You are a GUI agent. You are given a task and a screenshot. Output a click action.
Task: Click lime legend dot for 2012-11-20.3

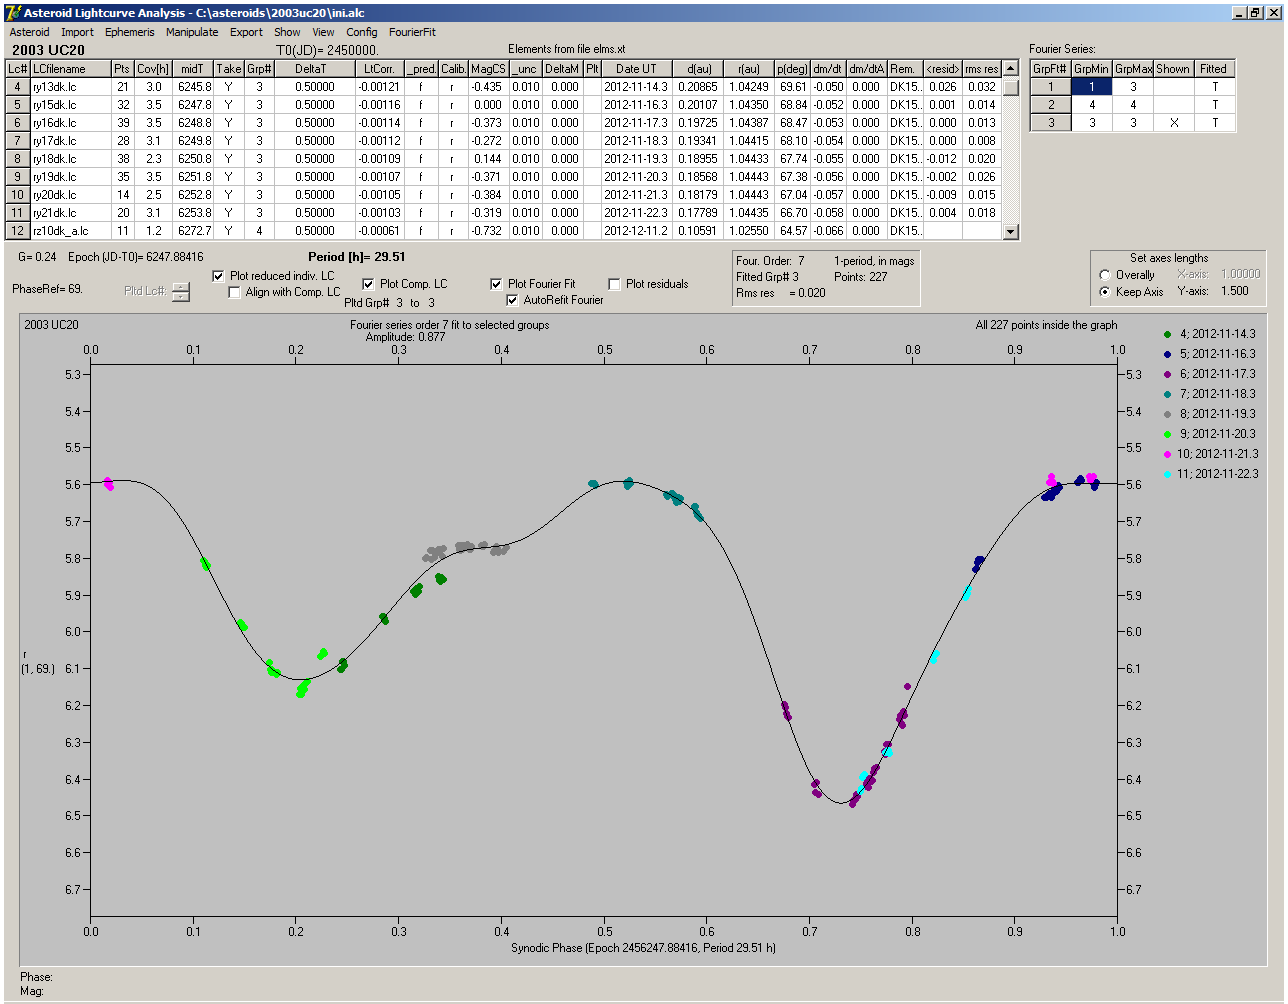tap(1169, 434)
